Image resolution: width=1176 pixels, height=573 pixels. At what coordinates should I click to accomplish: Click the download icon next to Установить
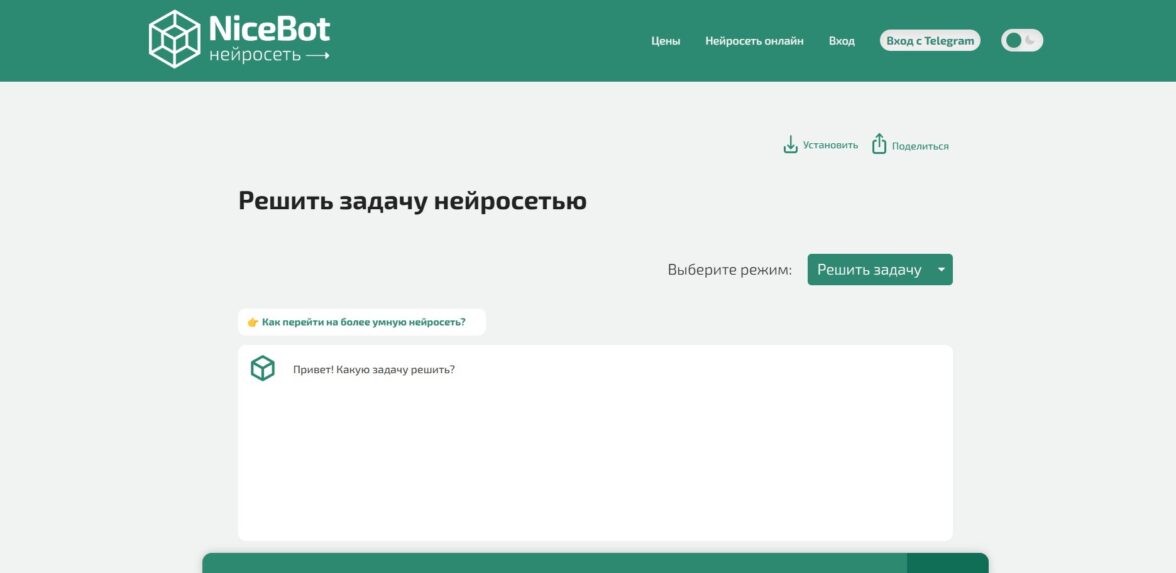(790, 145)
